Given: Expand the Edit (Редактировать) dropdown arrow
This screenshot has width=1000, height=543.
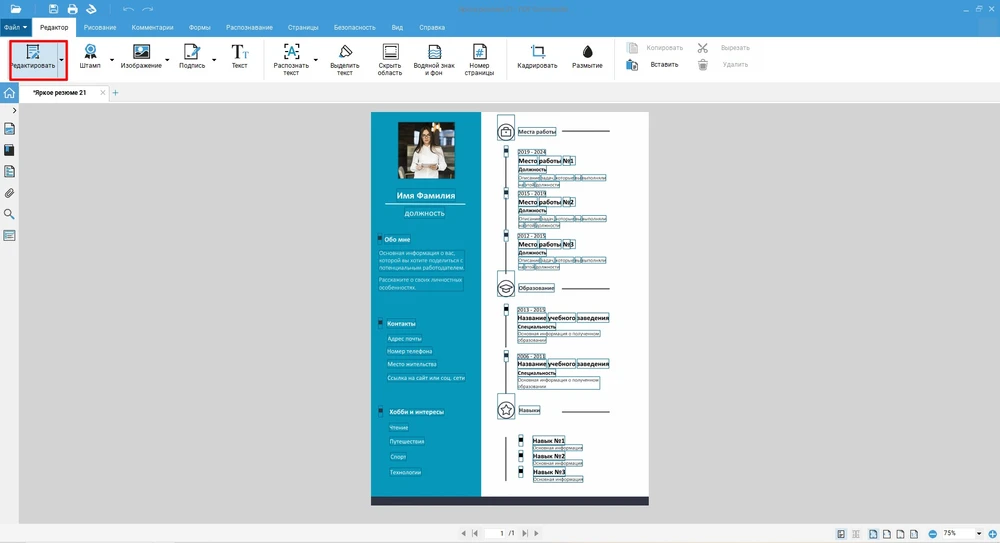Looking at the screenshot, I should coord(61,60).
